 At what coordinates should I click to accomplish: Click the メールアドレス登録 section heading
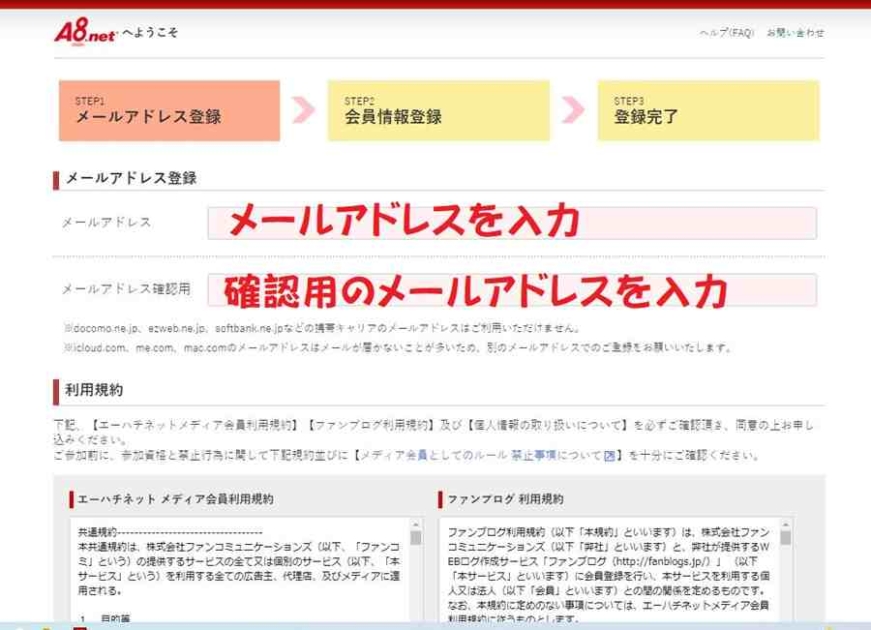(x=131, y=178)
